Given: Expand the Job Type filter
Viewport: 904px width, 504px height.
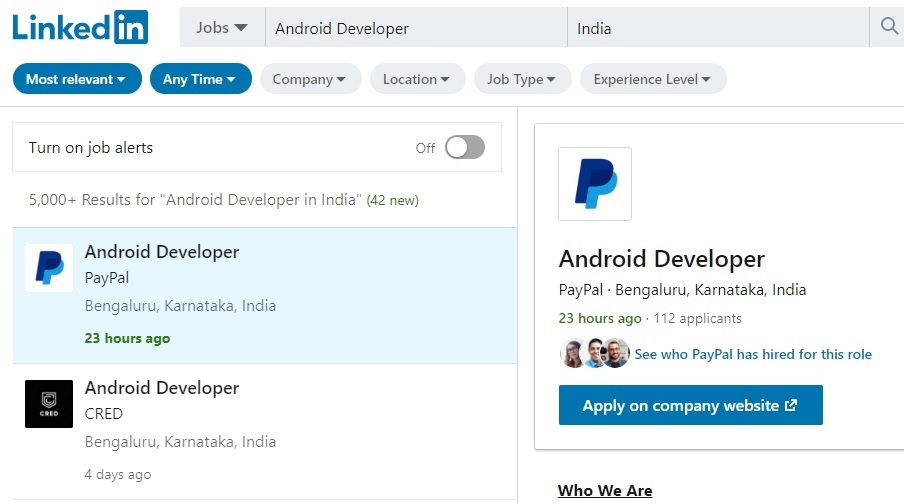Looking at the screenshot, I should click(523, 79).
